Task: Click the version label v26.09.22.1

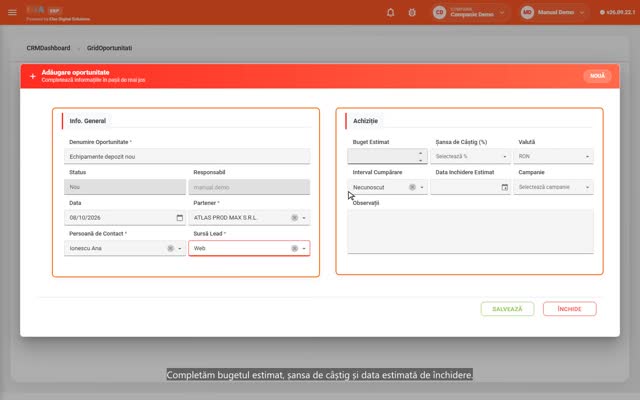Action: pyautogui.click(x=618, y=12)
